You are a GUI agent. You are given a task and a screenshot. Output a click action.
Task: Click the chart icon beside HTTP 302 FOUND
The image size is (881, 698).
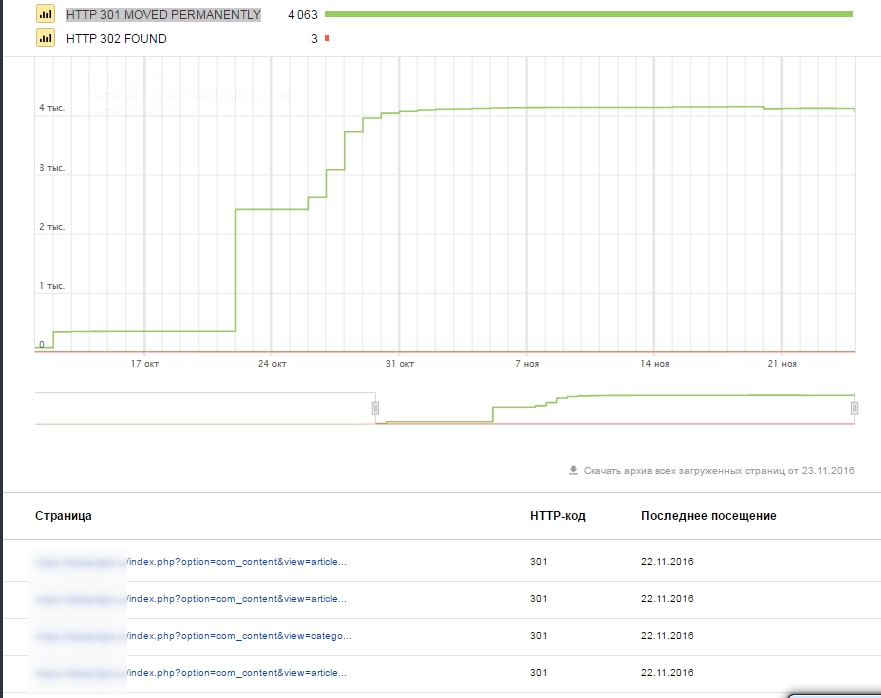(x=45, y=38)
